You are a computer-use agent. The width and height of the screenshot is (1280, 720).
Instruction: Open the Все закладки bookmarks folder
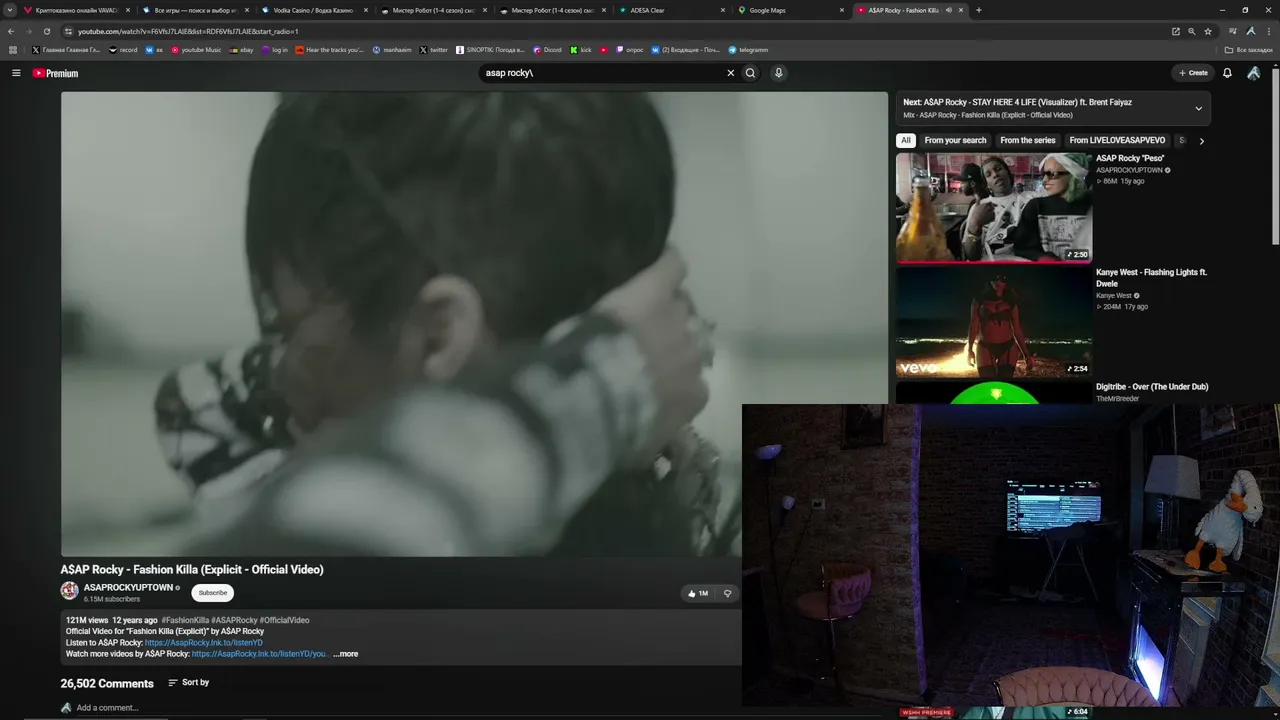[1249, 50]
